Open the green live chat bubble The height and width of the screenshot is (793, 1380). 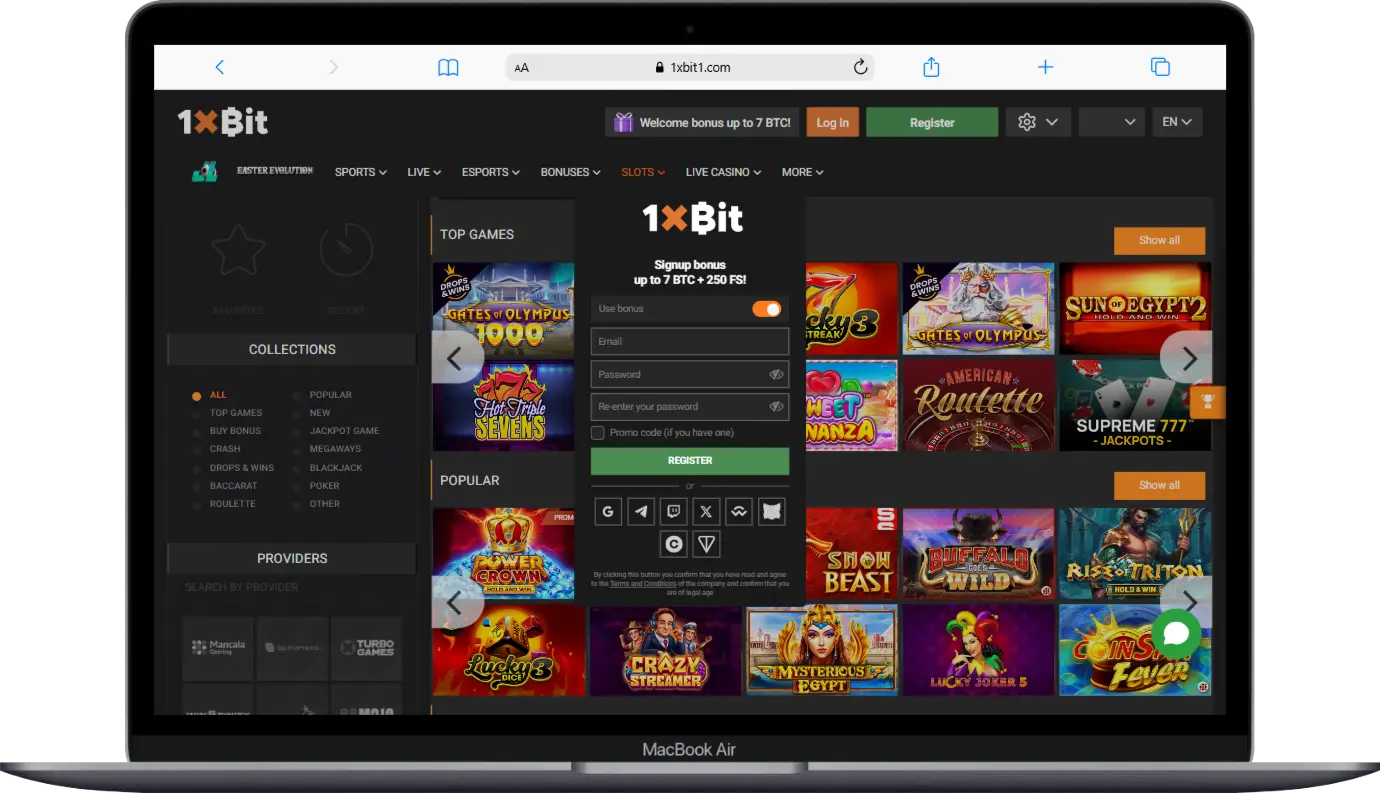tap(1176, 633)
